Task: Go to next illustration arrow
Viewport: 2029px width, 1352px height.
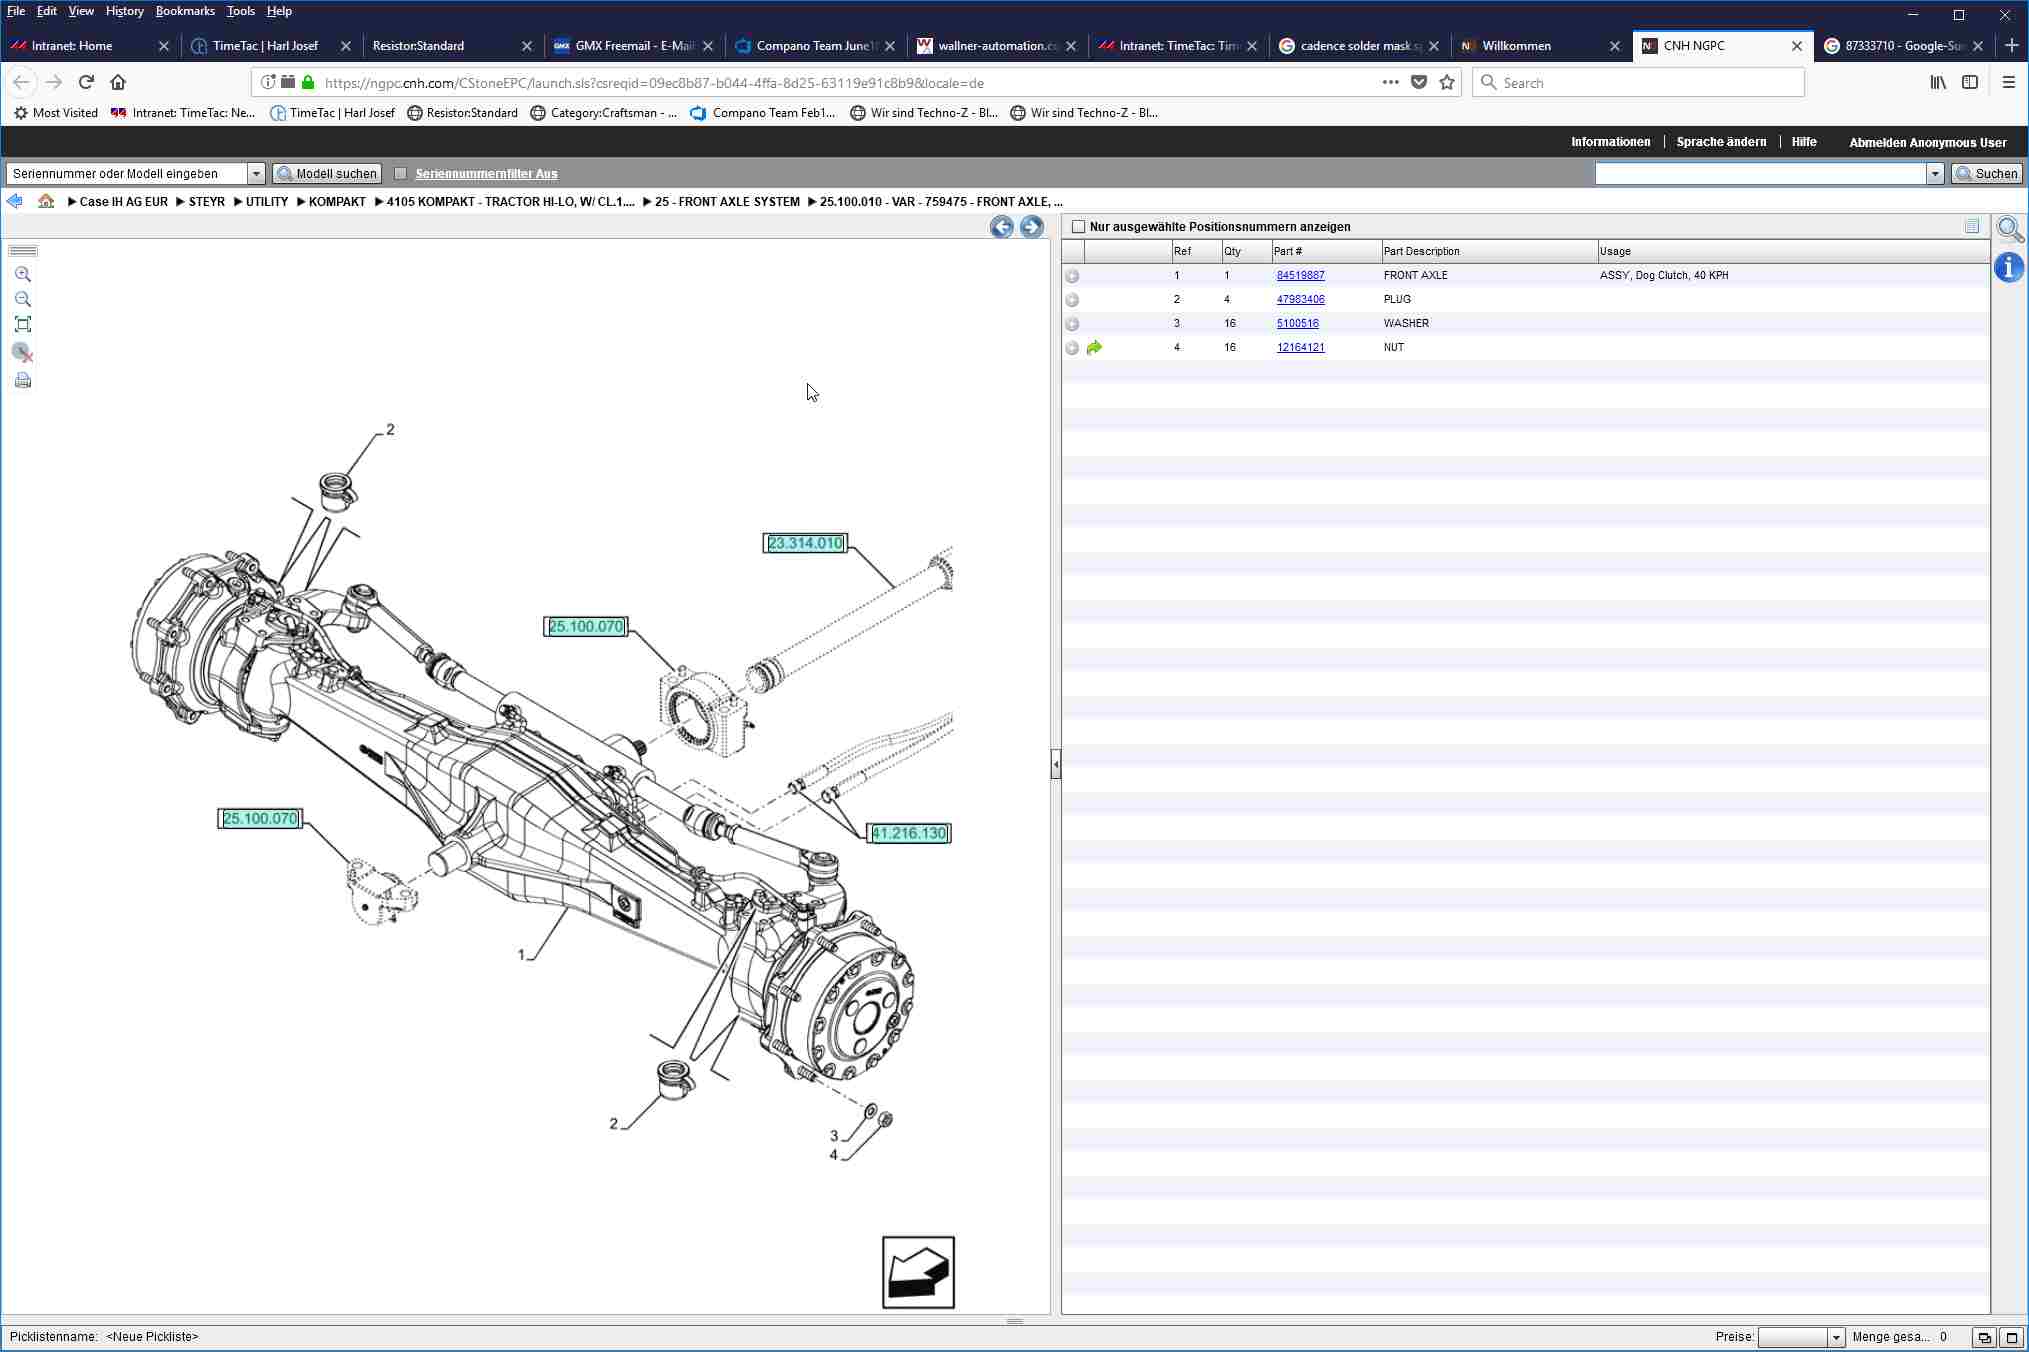Action: pyautogui.click(x=1031, y=227)
